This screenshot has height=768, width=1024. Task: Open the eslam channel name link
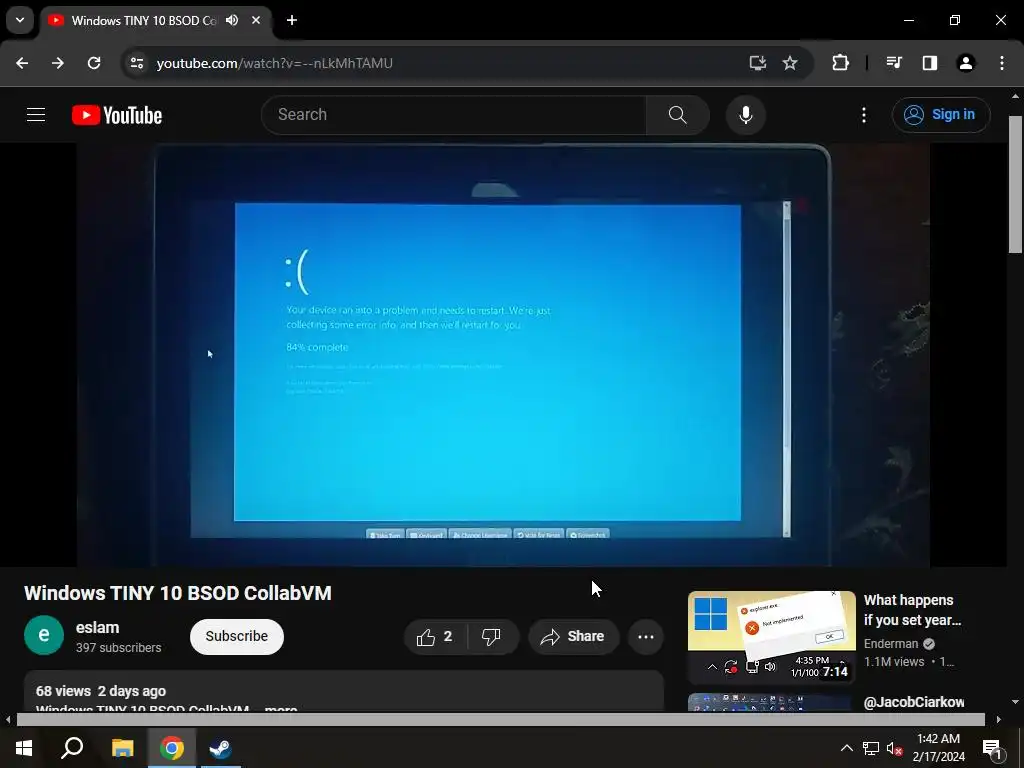97,628
